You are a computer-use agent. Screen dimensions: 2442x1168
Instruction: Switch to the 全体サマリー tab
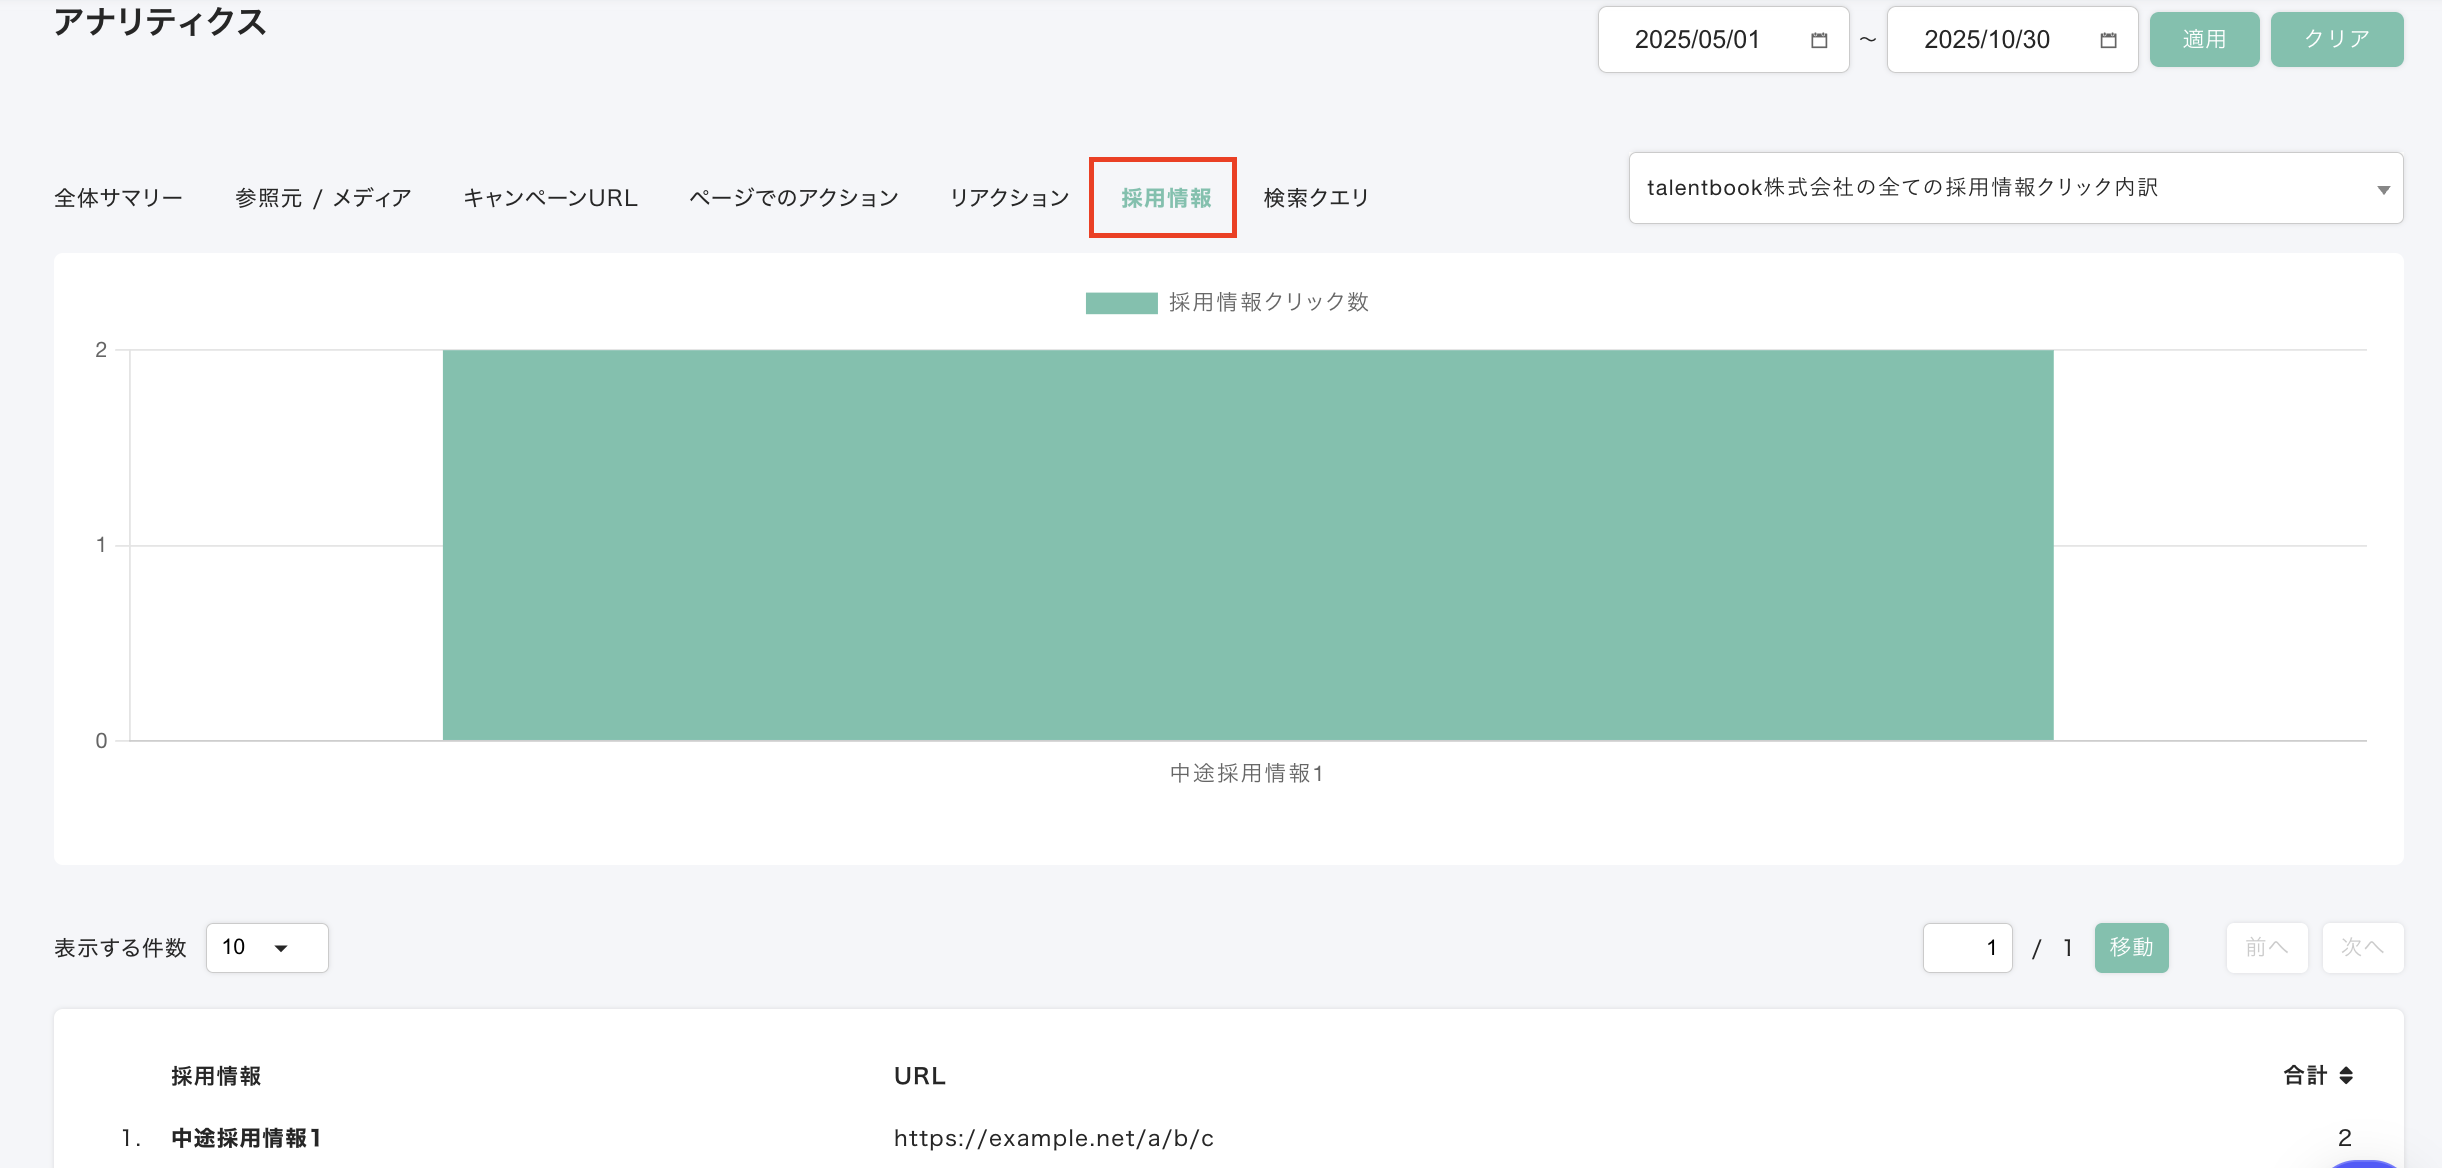[118, 198]
